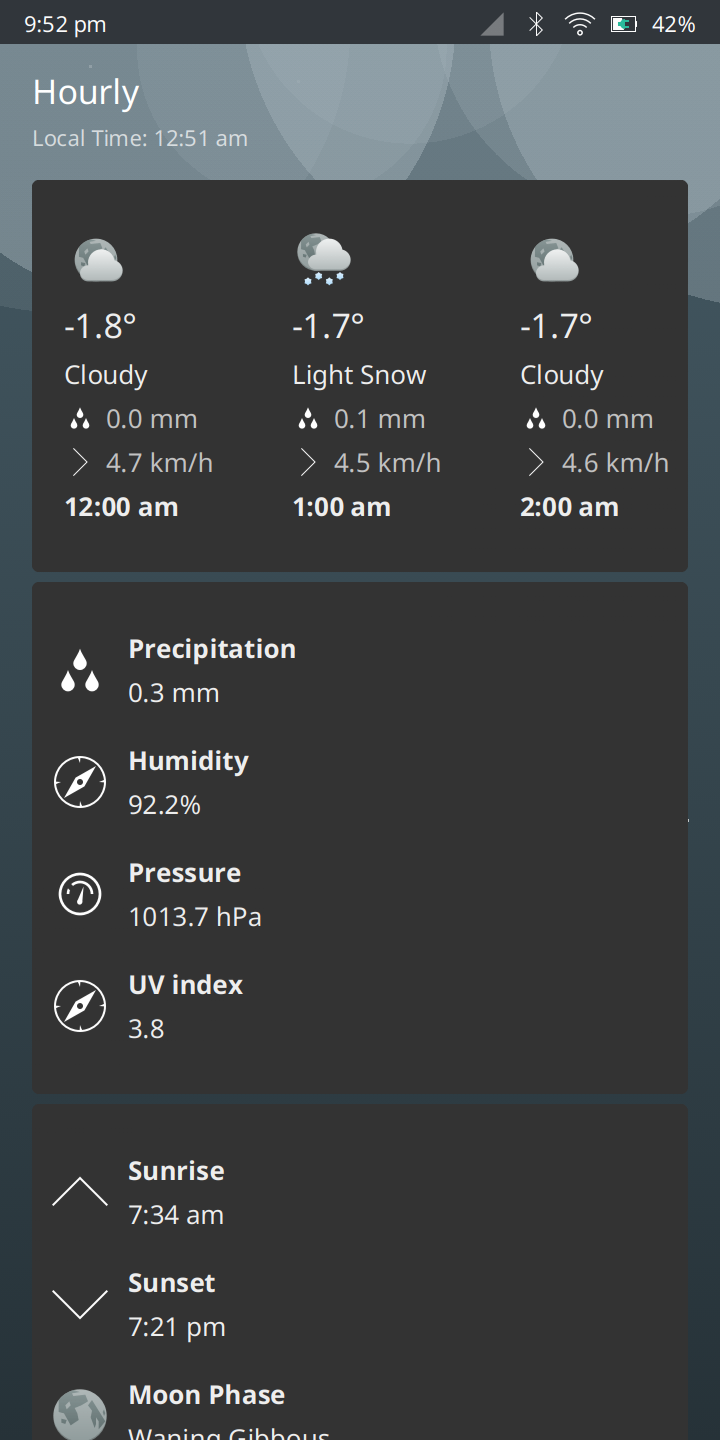This screenshot has width=720, height=1440.
Task: Tap the Sunrise 7:34 am entry
Action: click(176, 1193)
